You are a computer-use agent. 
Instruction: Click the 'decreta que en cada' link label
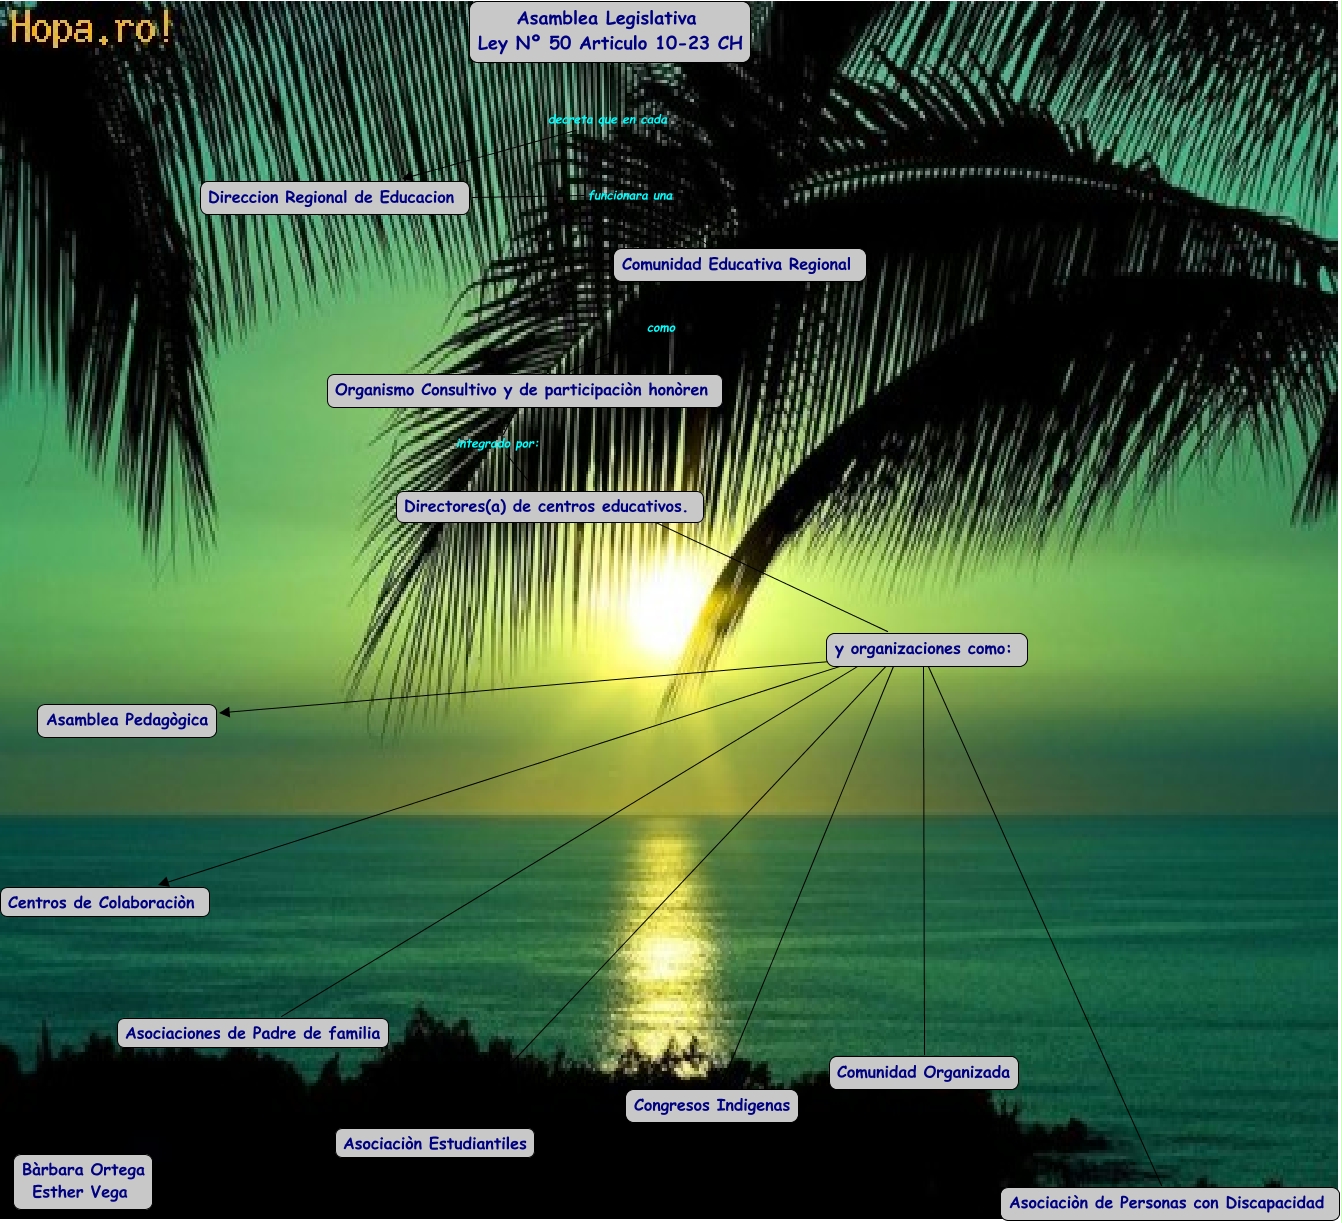[607, 120]
